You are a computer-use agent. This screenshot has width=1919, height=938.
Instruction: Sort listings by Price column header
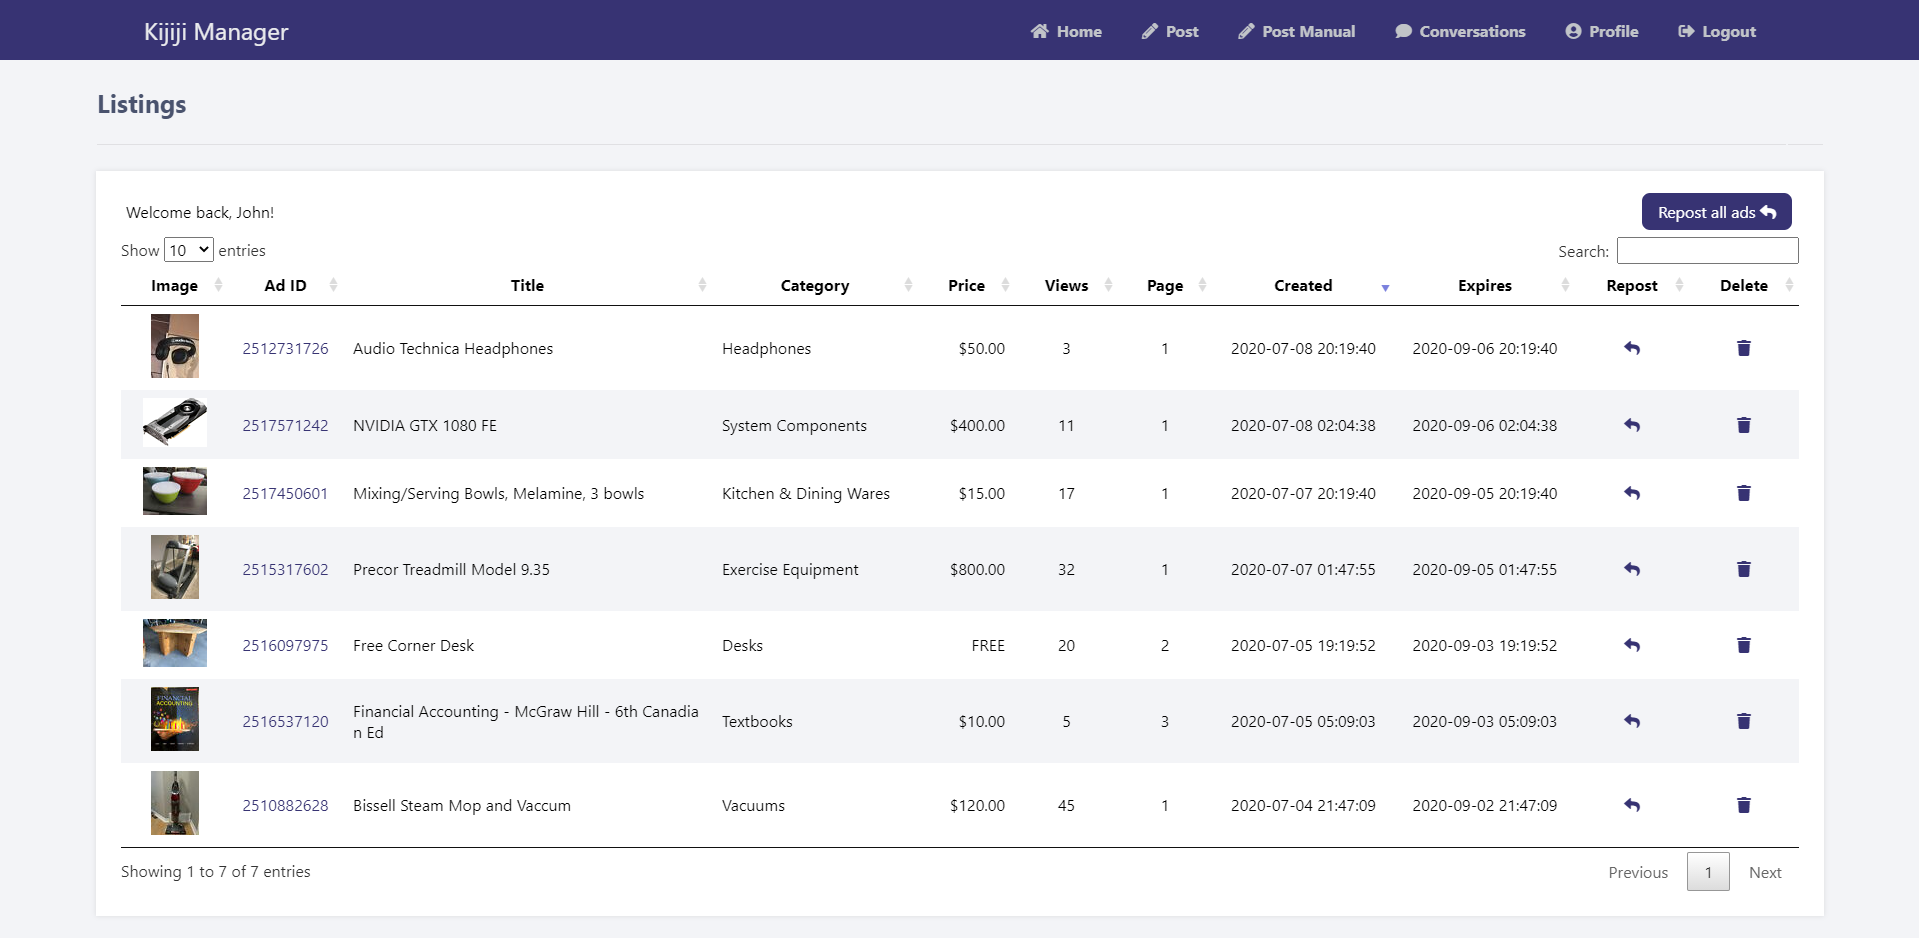point(966,286)
